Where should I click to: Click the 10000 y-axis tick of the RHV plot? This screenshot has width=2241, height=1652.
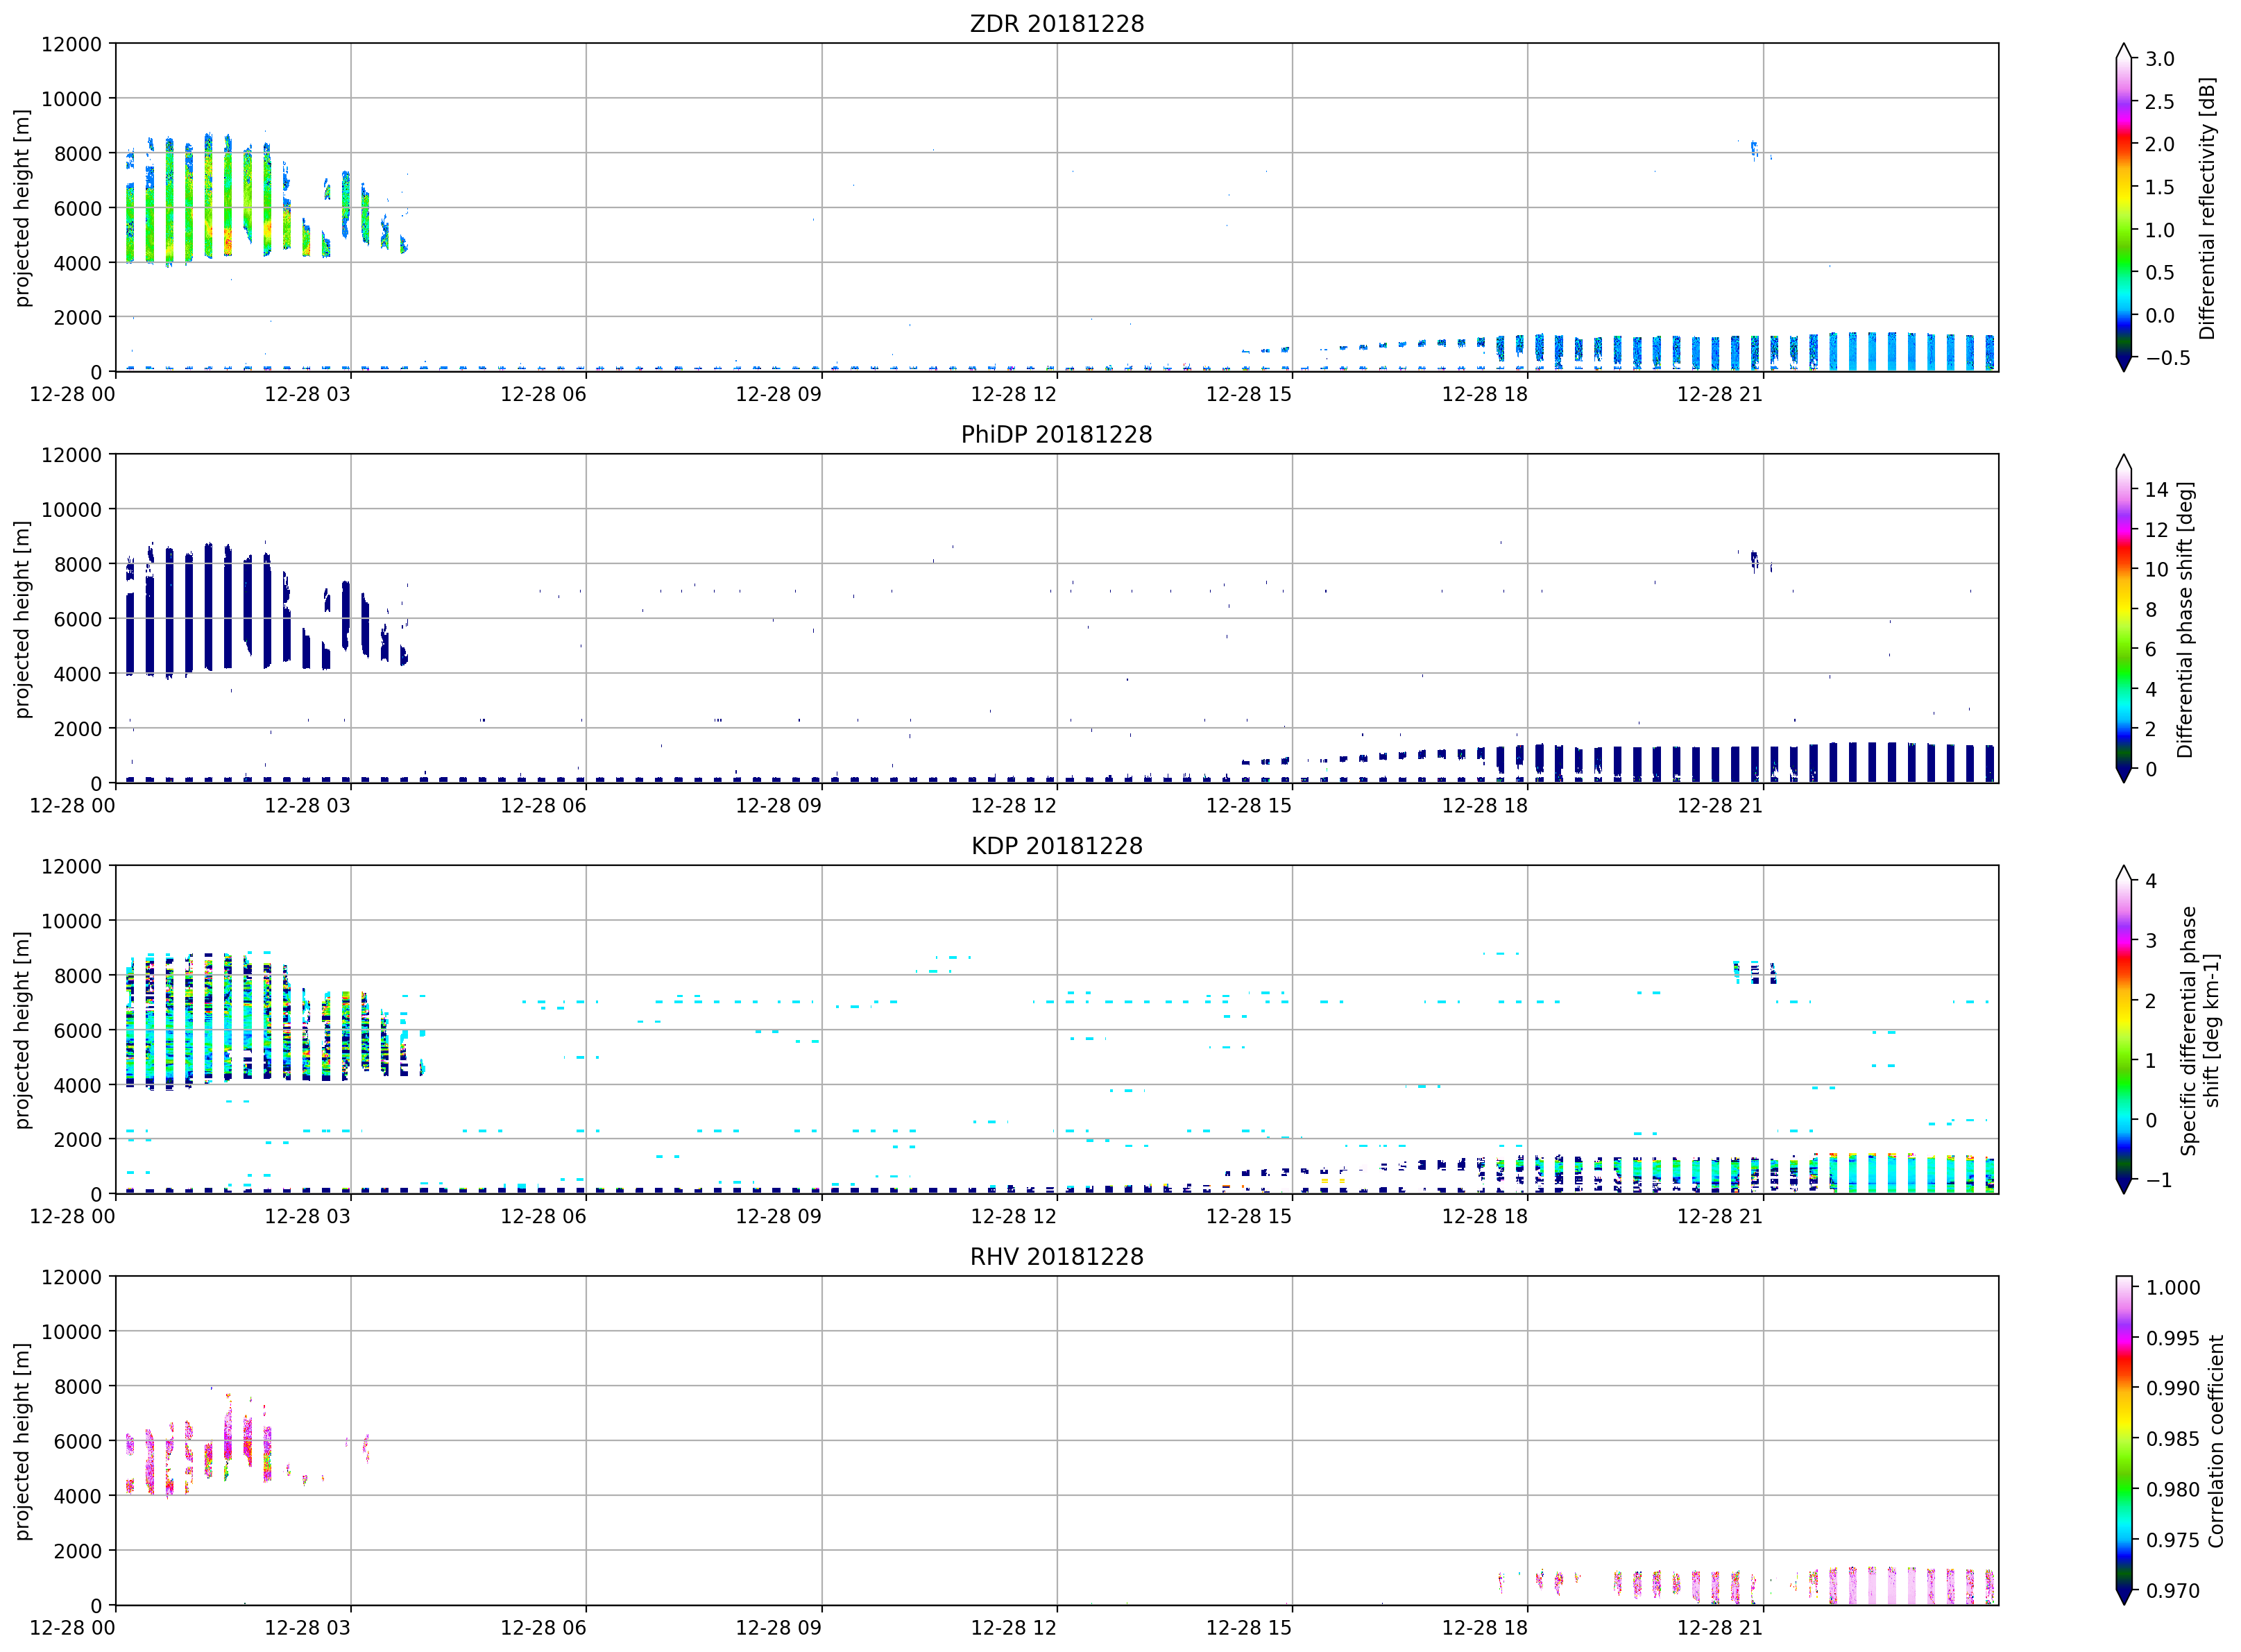(x=71, y=1331)
